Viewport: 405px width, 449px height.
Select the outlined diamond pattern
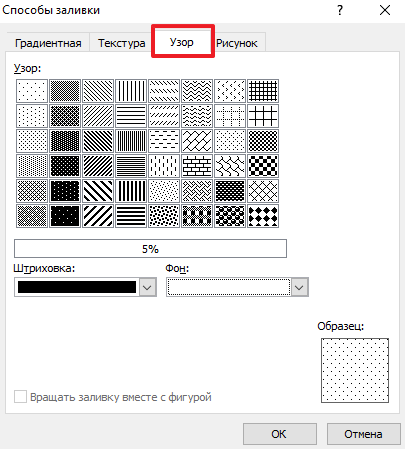[x=263, y=191]
